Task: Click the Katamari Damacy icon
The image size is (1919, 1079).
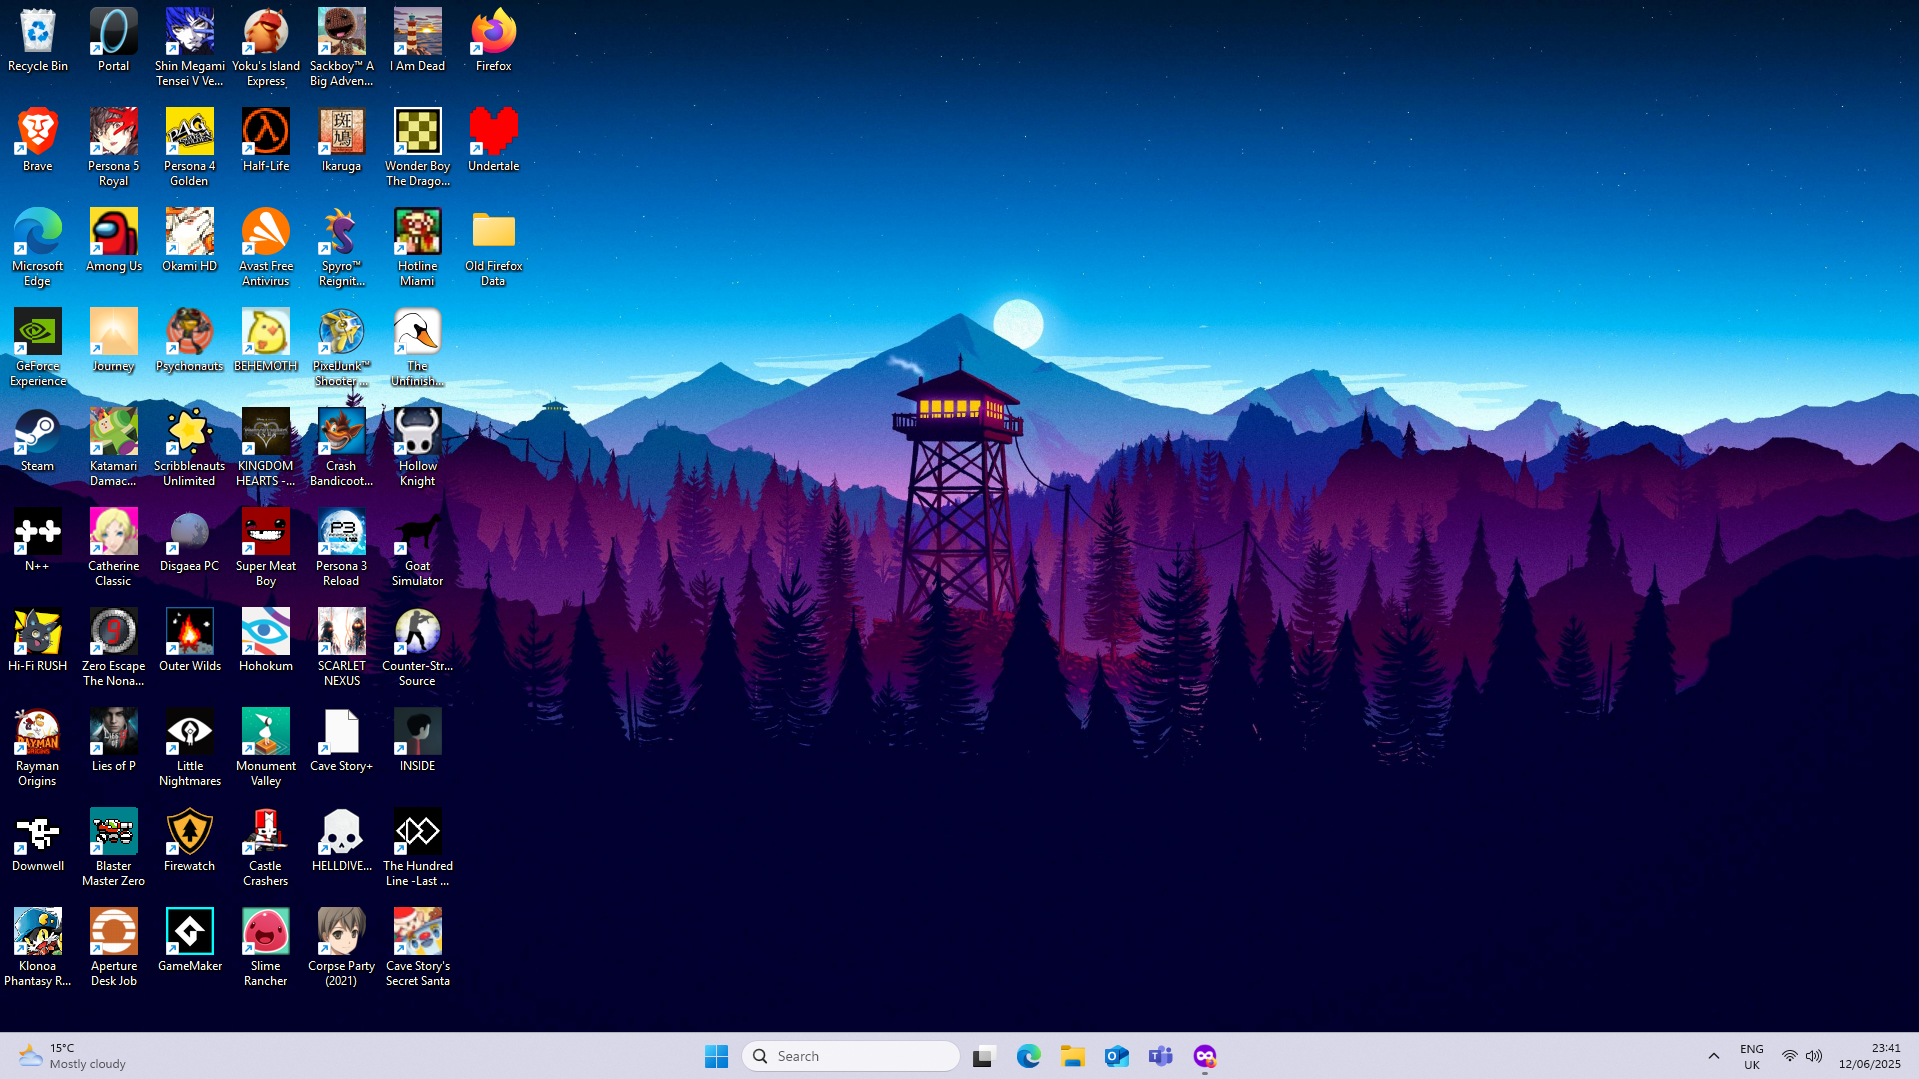Action: tap(114, 432)
